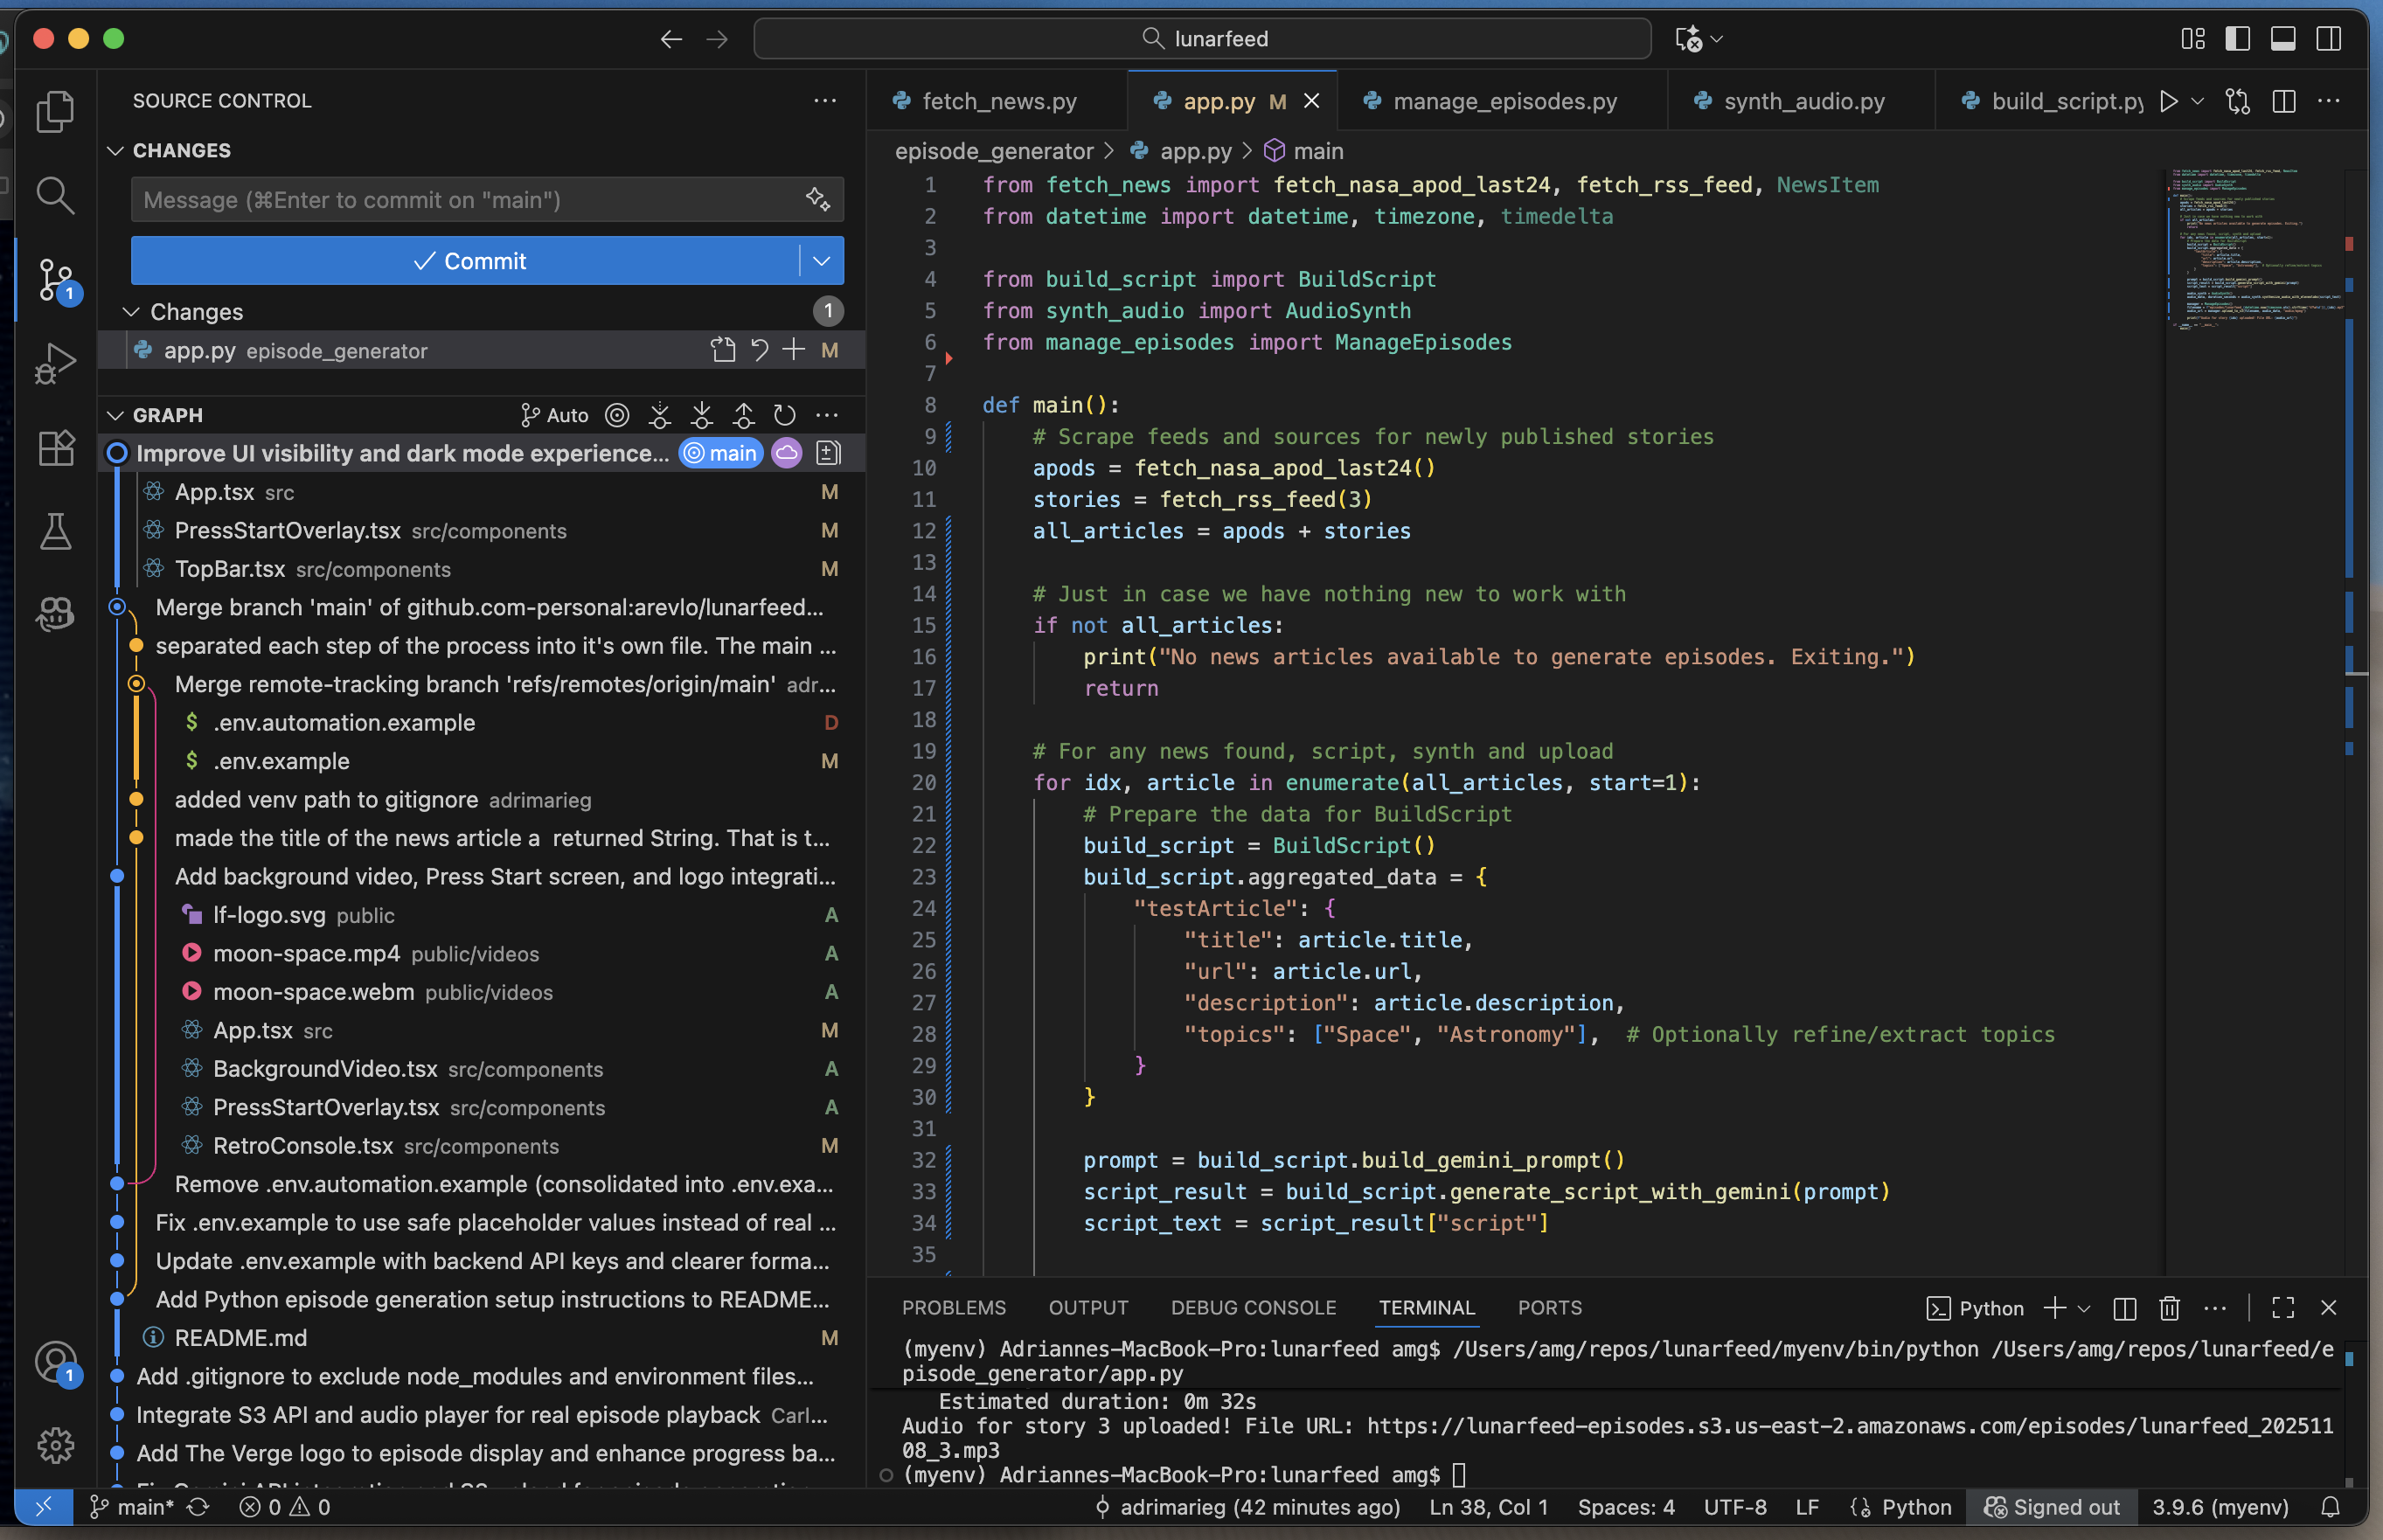The height and width of the screenshot is (1540, 2383).
Task: Toggle the bottom panel layout icon
Action: [x=2283, y=39]
